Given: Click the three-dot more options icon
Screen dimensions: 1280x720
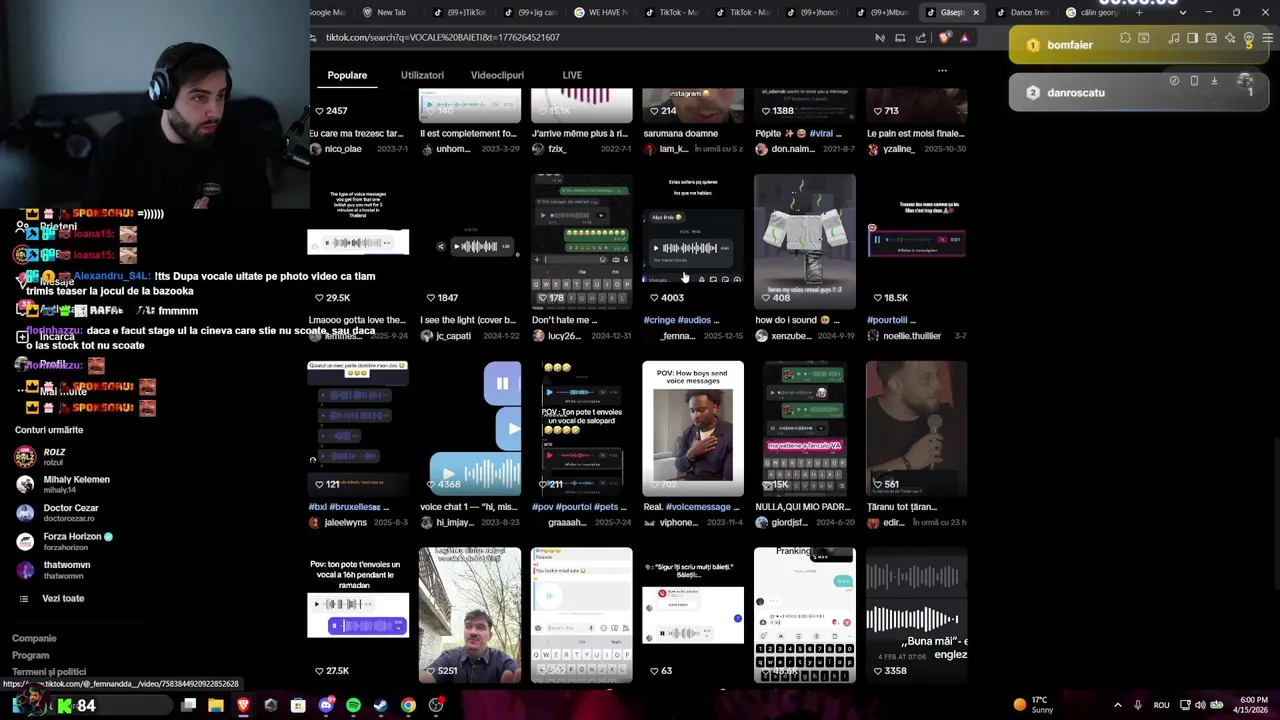Looking at the screenshot, I should (x=942, y=71).
